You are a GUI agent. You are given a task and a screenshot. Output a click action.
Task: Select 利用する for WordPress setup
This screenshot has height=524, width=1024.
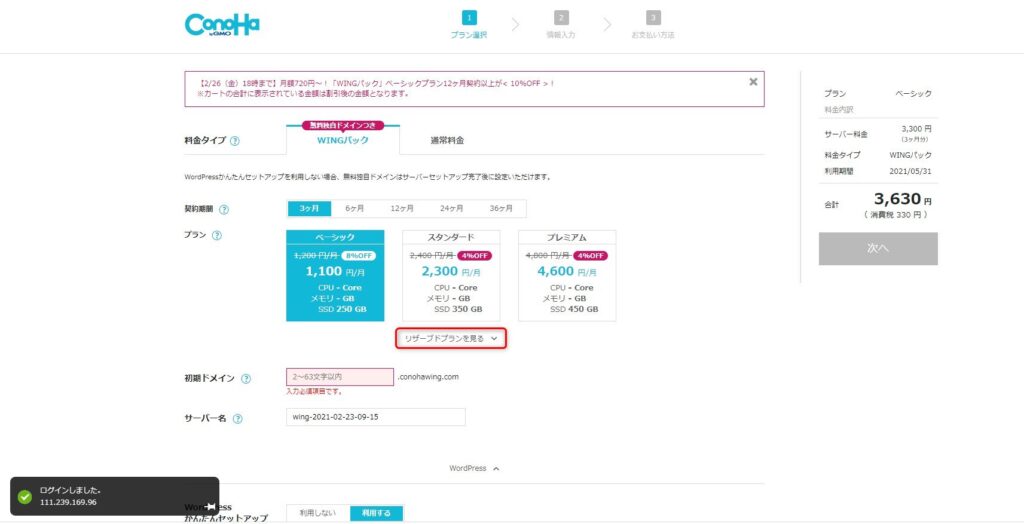pos(377,514)
